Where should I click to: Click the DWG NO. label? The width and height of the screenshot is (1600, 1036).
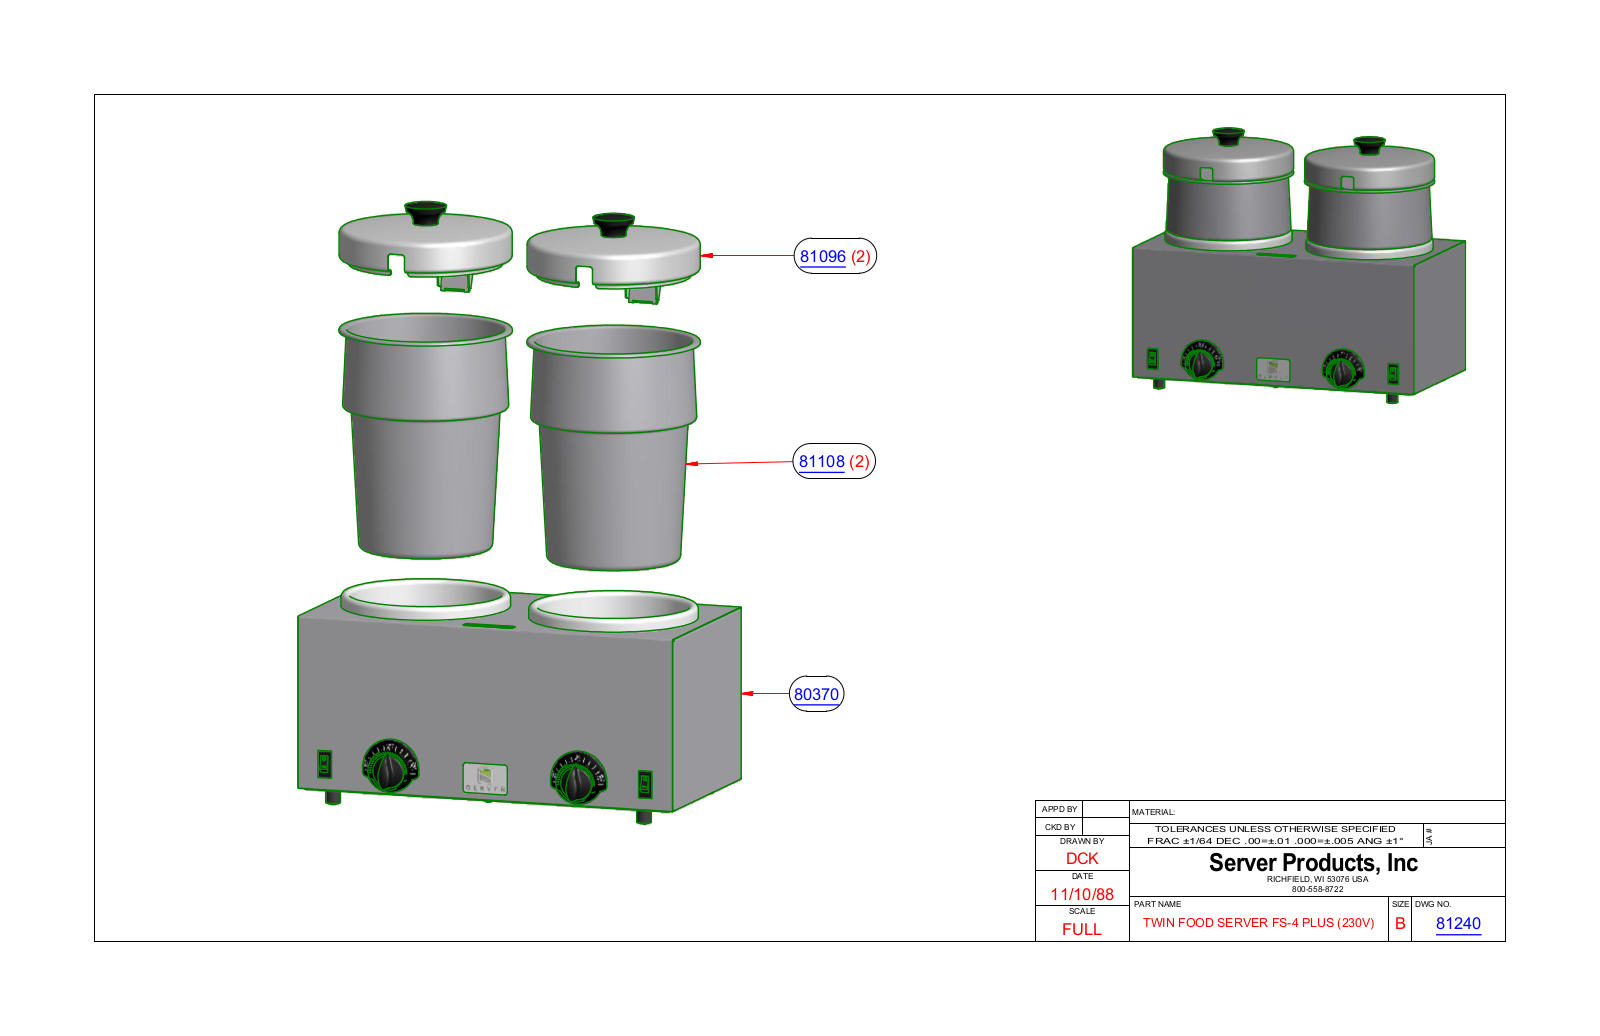click(1433, 904)
